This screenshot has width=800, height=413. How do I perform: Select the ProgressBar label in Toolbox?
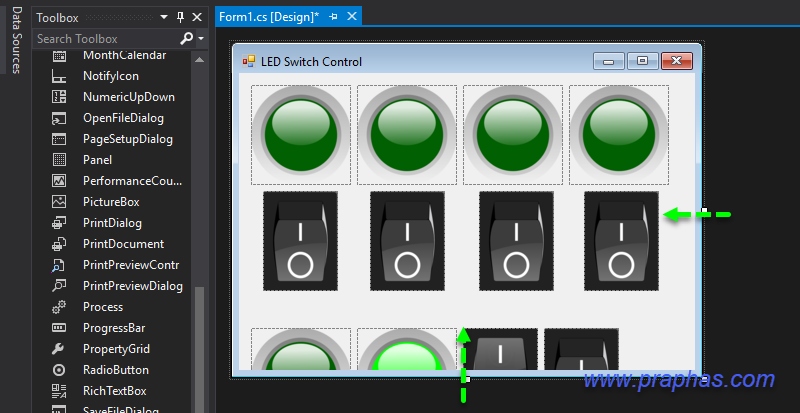[114, 328]
